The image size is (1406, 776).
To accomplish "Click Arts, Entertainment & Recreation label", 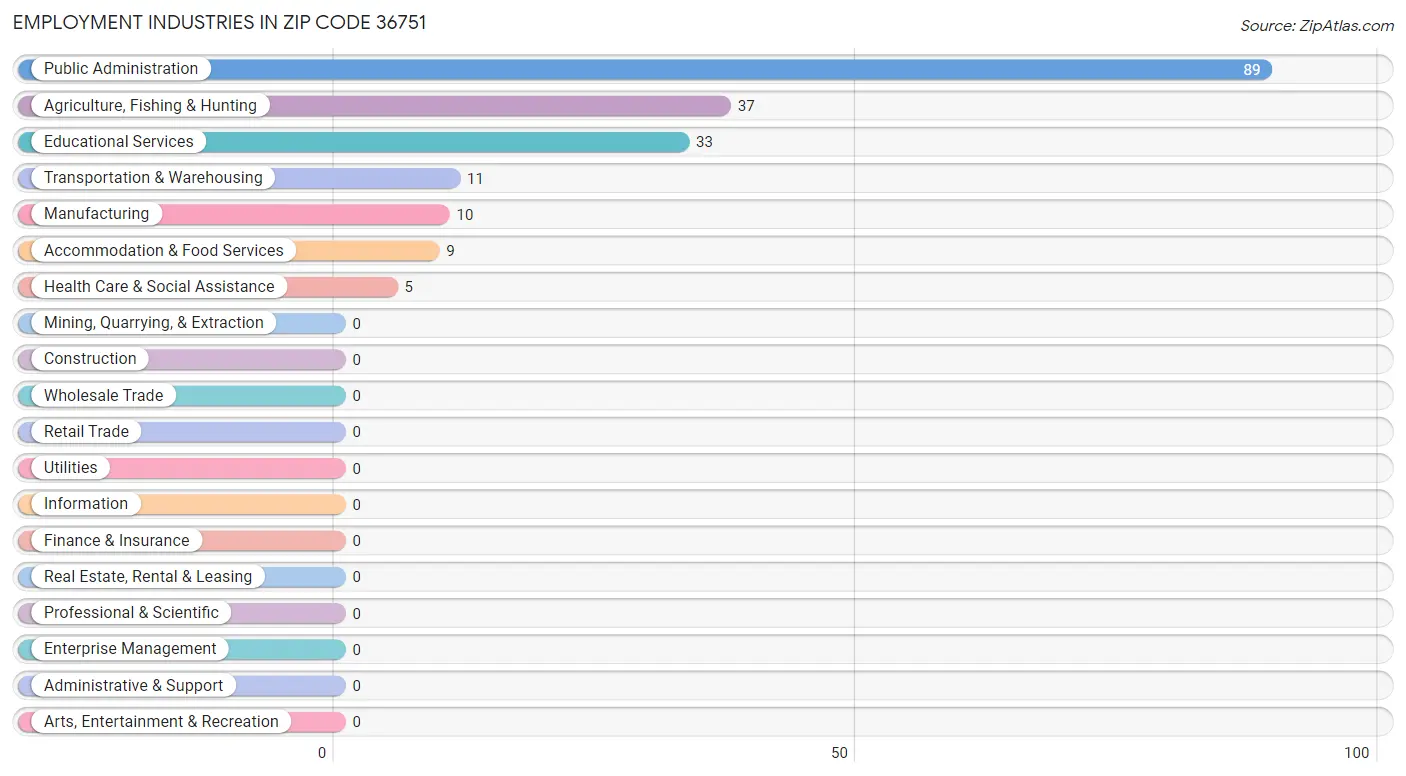I will click(x=161, y=722).
